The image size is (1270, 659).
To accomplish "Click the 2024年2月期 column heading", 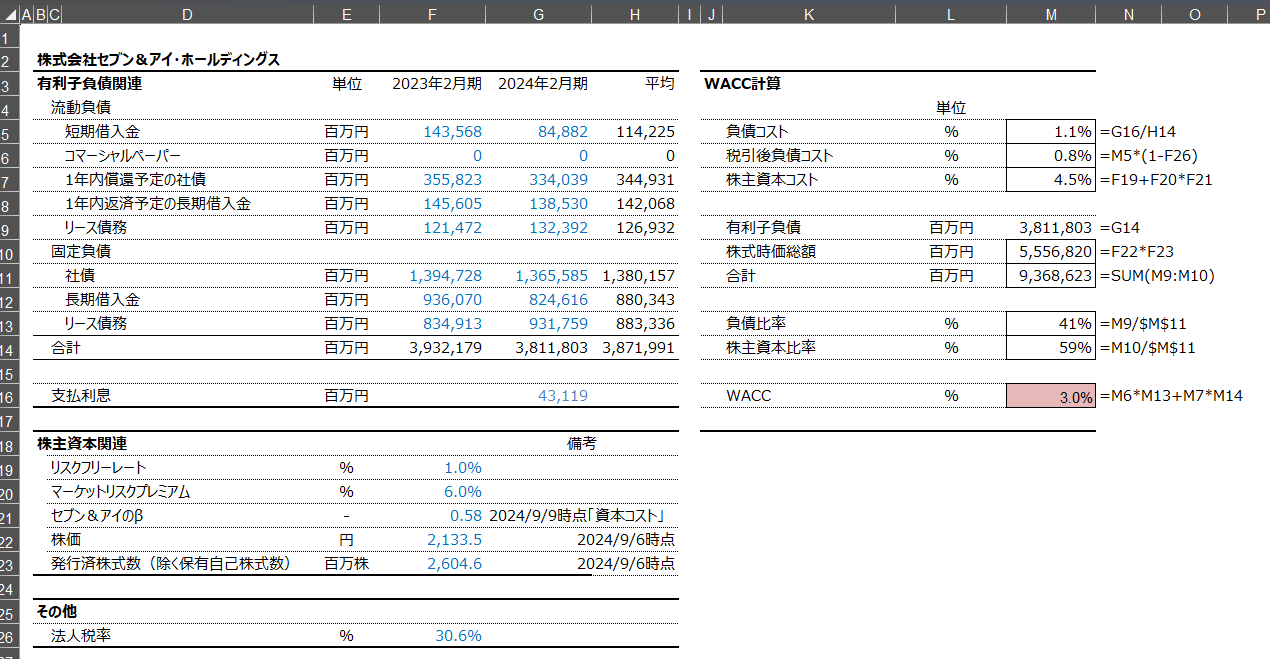I will click(x=543, y=84).
